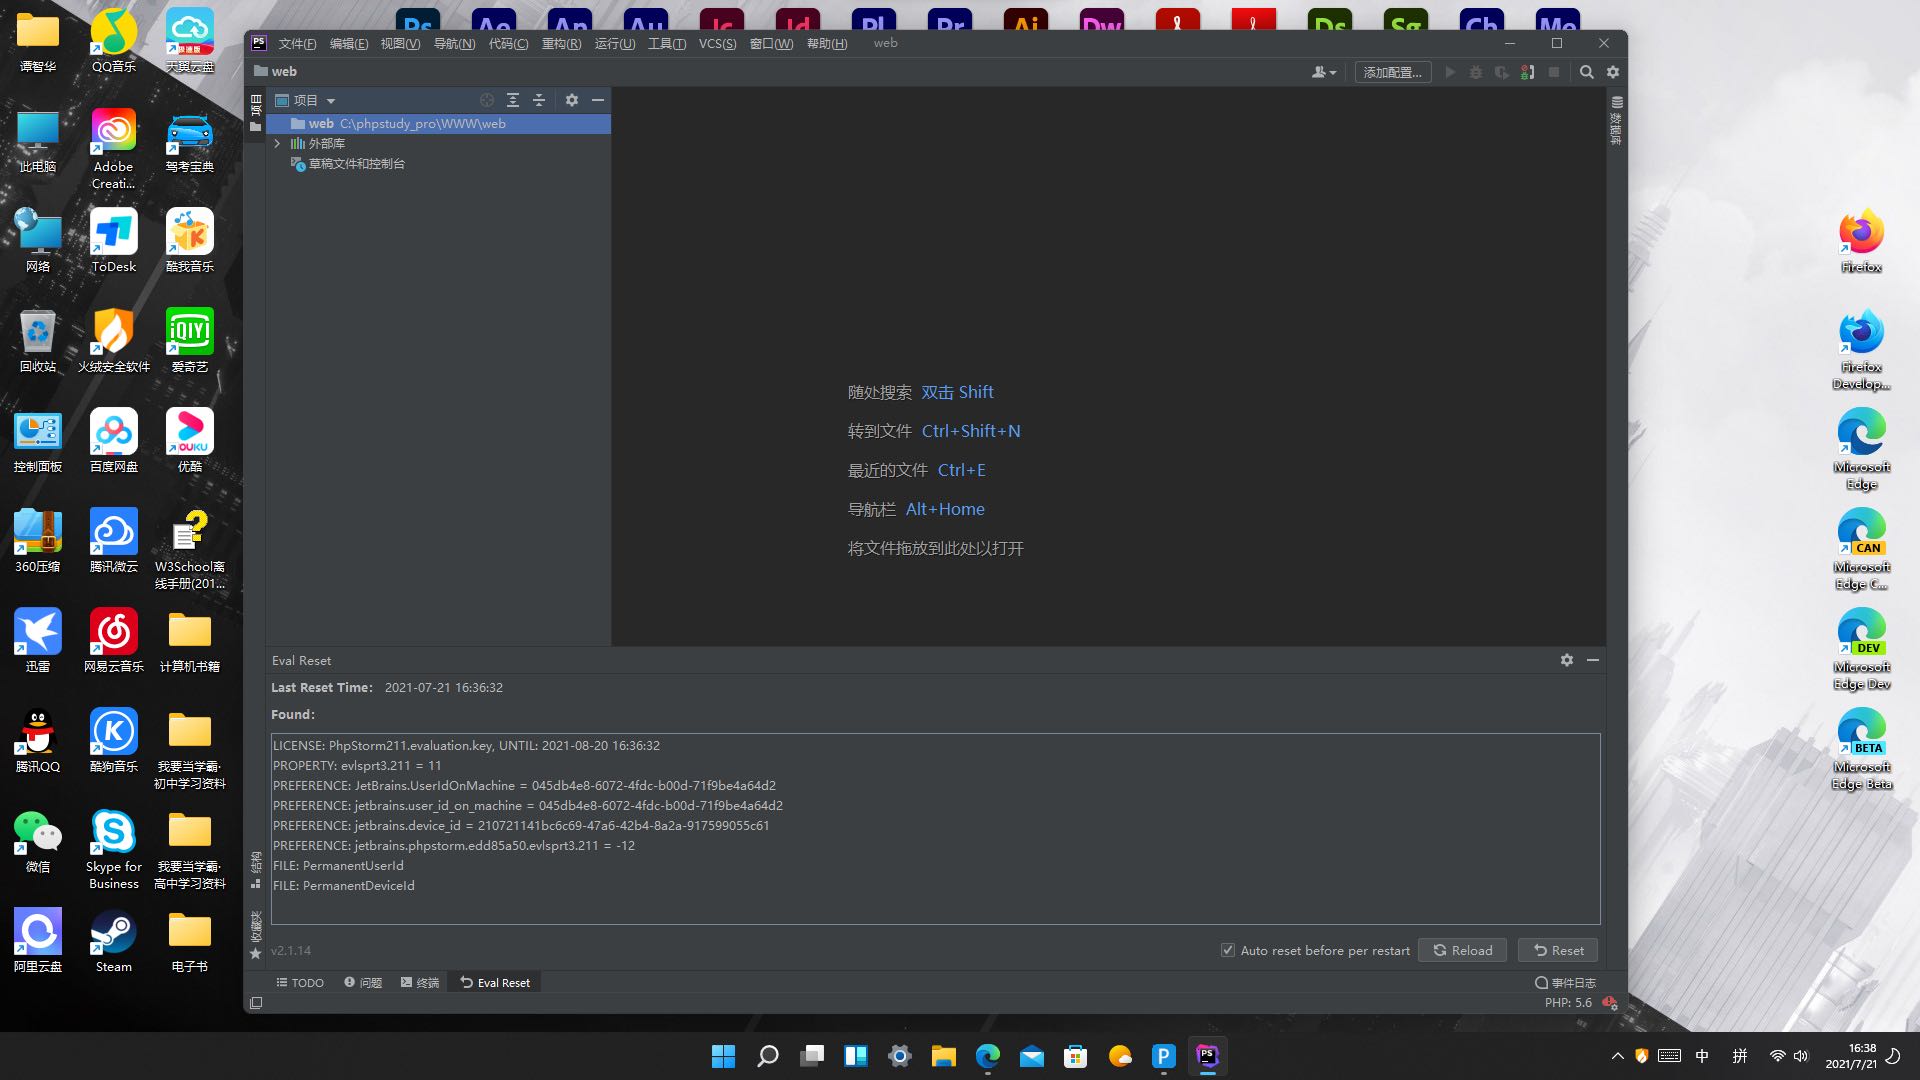Hide the Project tool window
Viewport: 1920px width, 1080px height.
(x=598, y=100)
